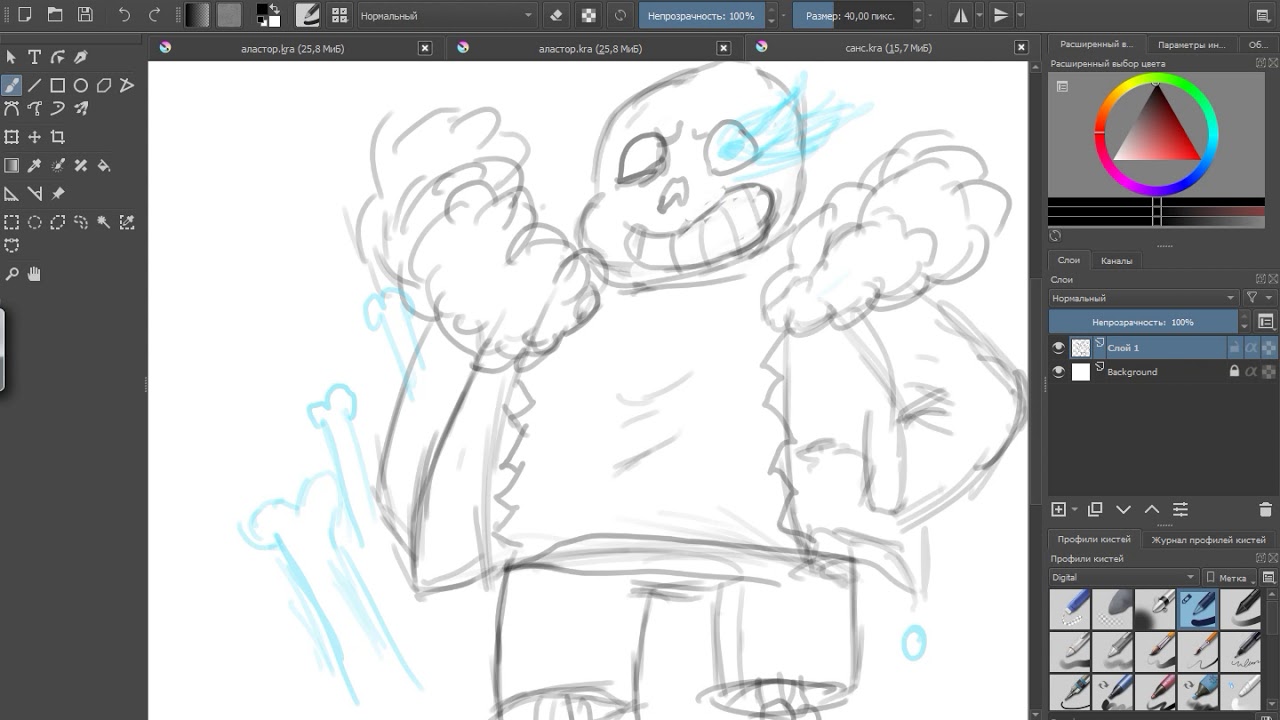Select the Magic Wand contiguous selection tool
The image size is (1280, 720).
point(104,223)
